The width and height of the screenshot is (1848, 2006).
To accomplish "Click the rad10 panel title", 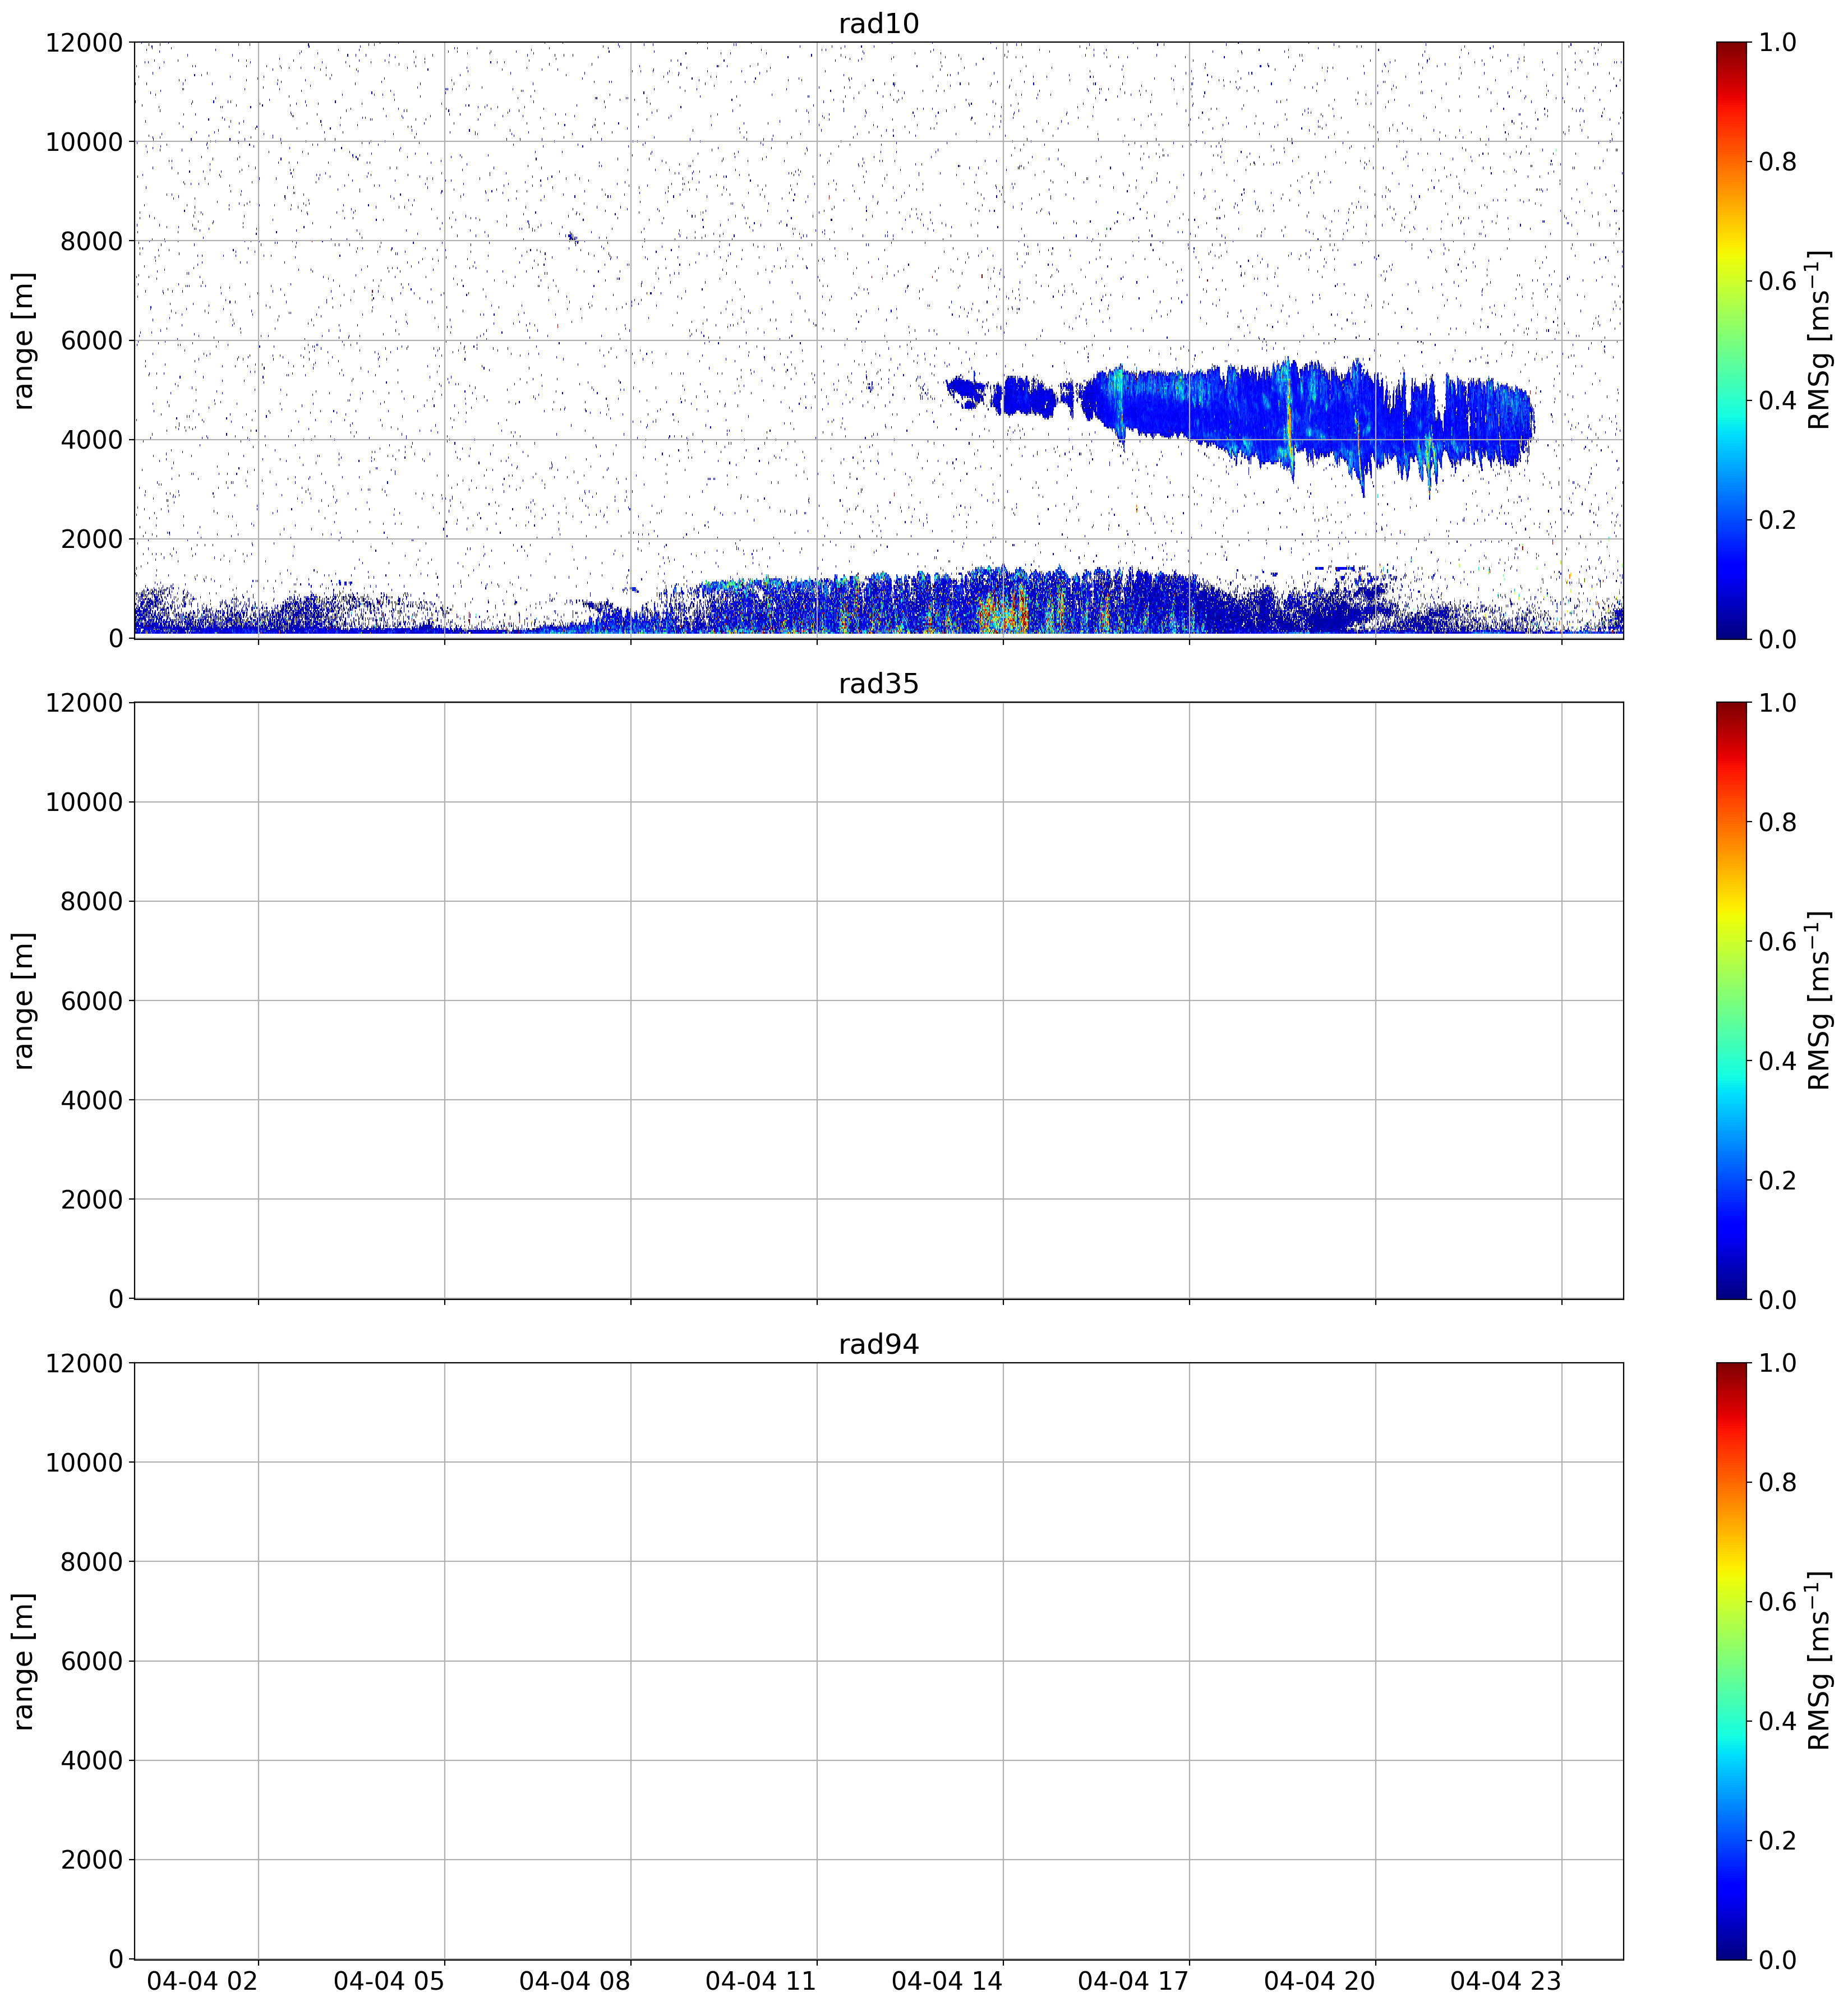I will tap(878, 23).
